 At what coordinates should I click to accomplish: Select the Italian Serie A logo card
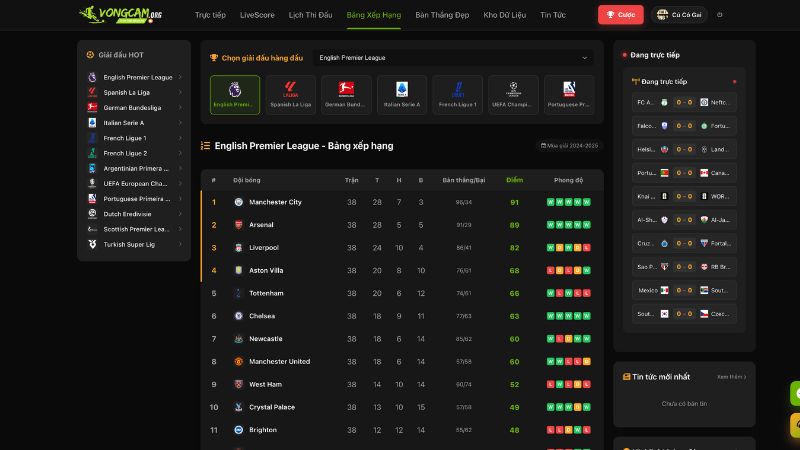(x=402, y=95)
